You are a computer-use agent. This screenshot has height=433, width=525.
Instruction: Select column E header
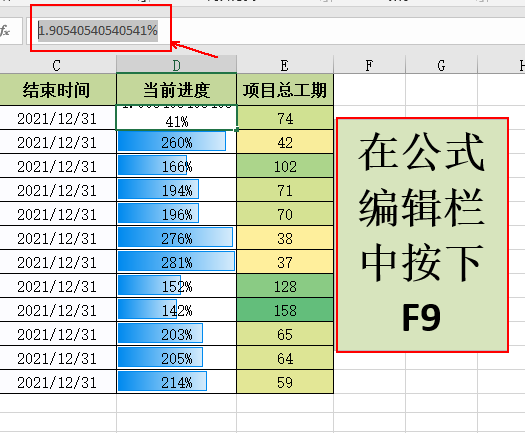click(x=285, y=65)
